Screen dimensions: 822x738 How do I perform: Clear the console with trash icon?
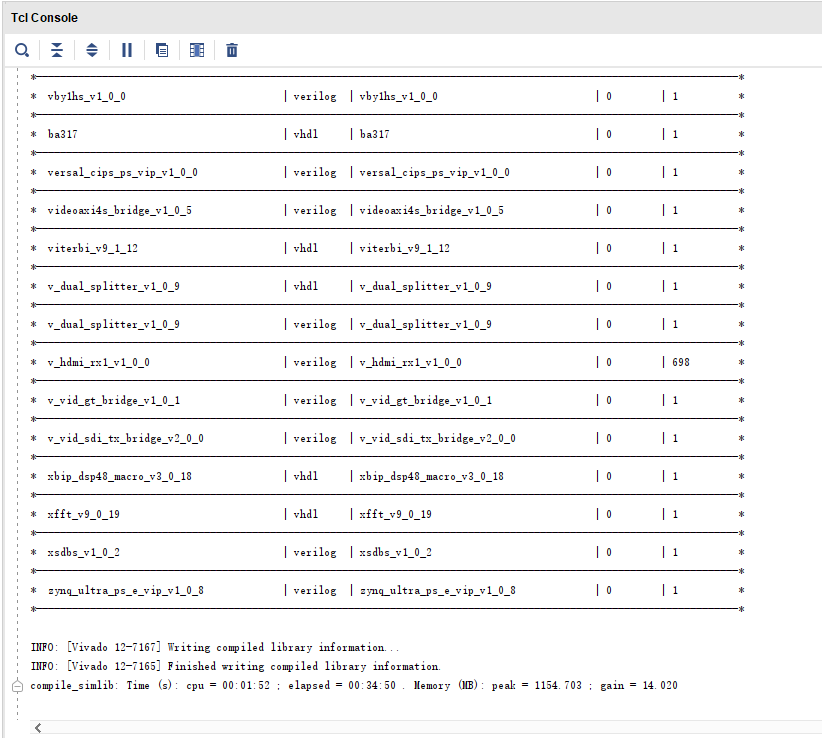[x=232, y=50]
